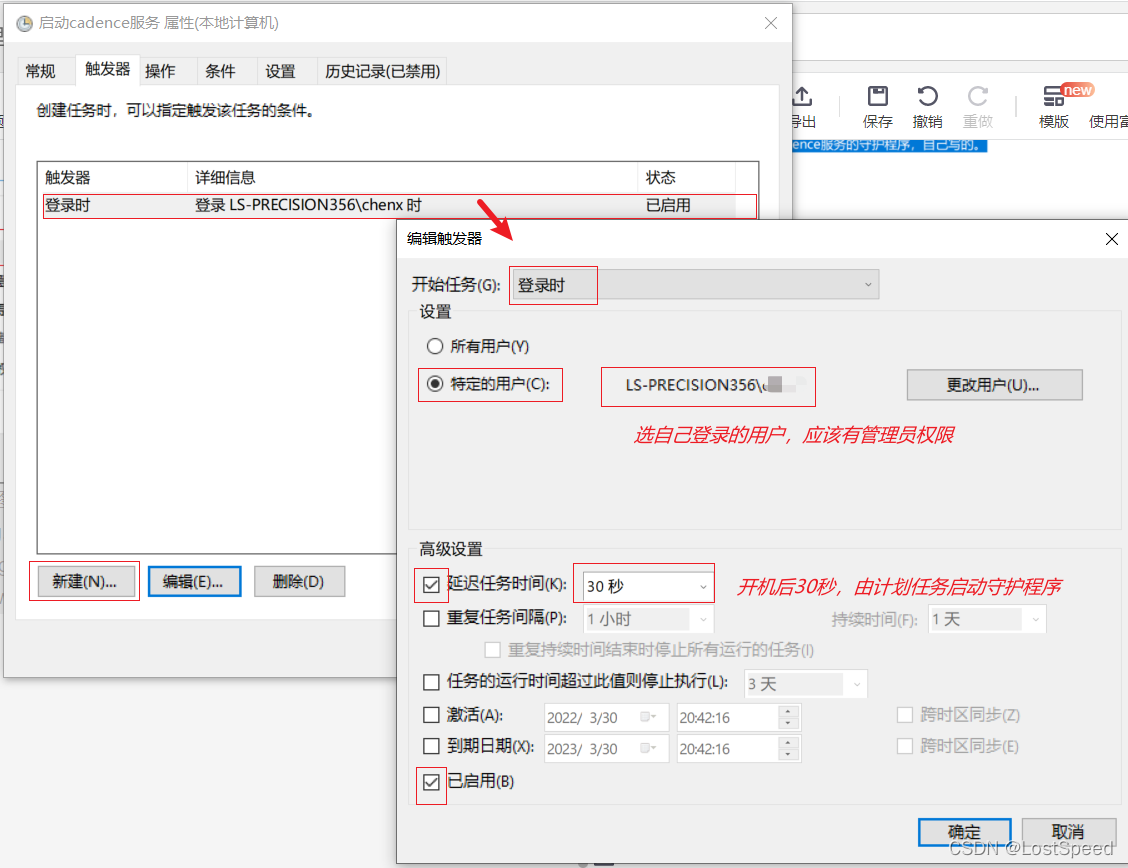Open the 3 天 duration dropdown
The width and height of the screenshot is (1128, 868).
coord(855,684)
